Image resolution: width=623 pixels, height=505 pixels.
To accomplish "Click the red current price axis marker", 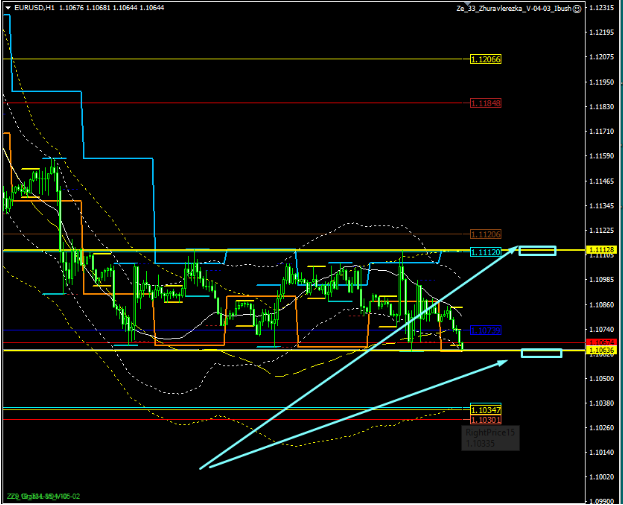I will click(602, 343).
